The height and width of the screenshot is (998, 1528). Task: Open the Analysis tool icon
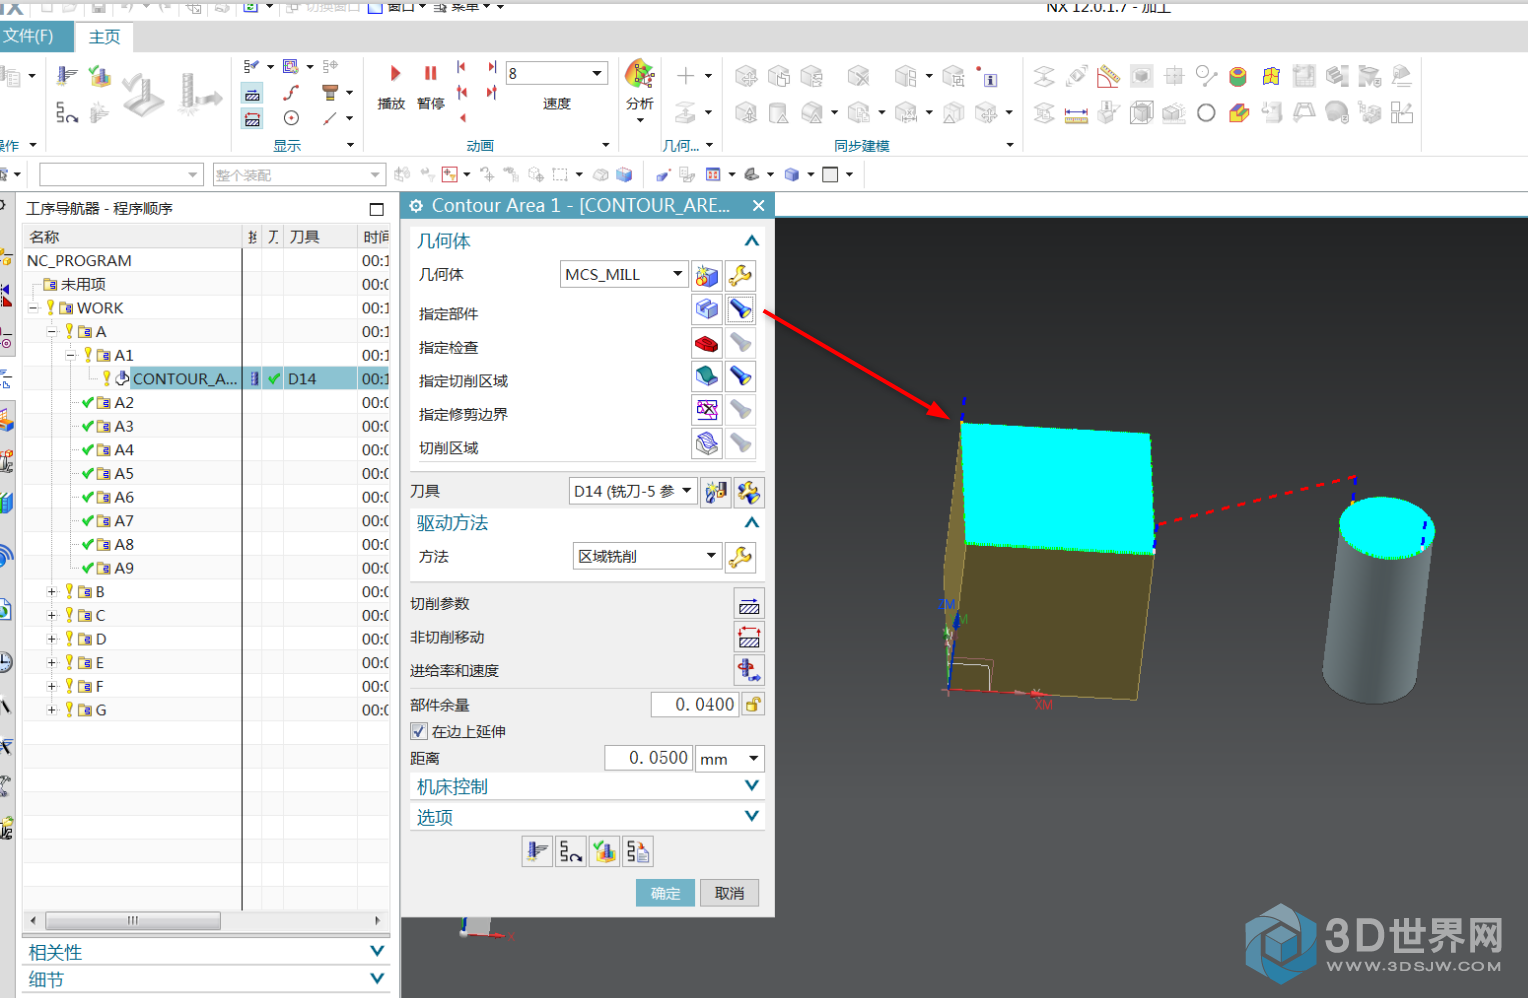640,74
